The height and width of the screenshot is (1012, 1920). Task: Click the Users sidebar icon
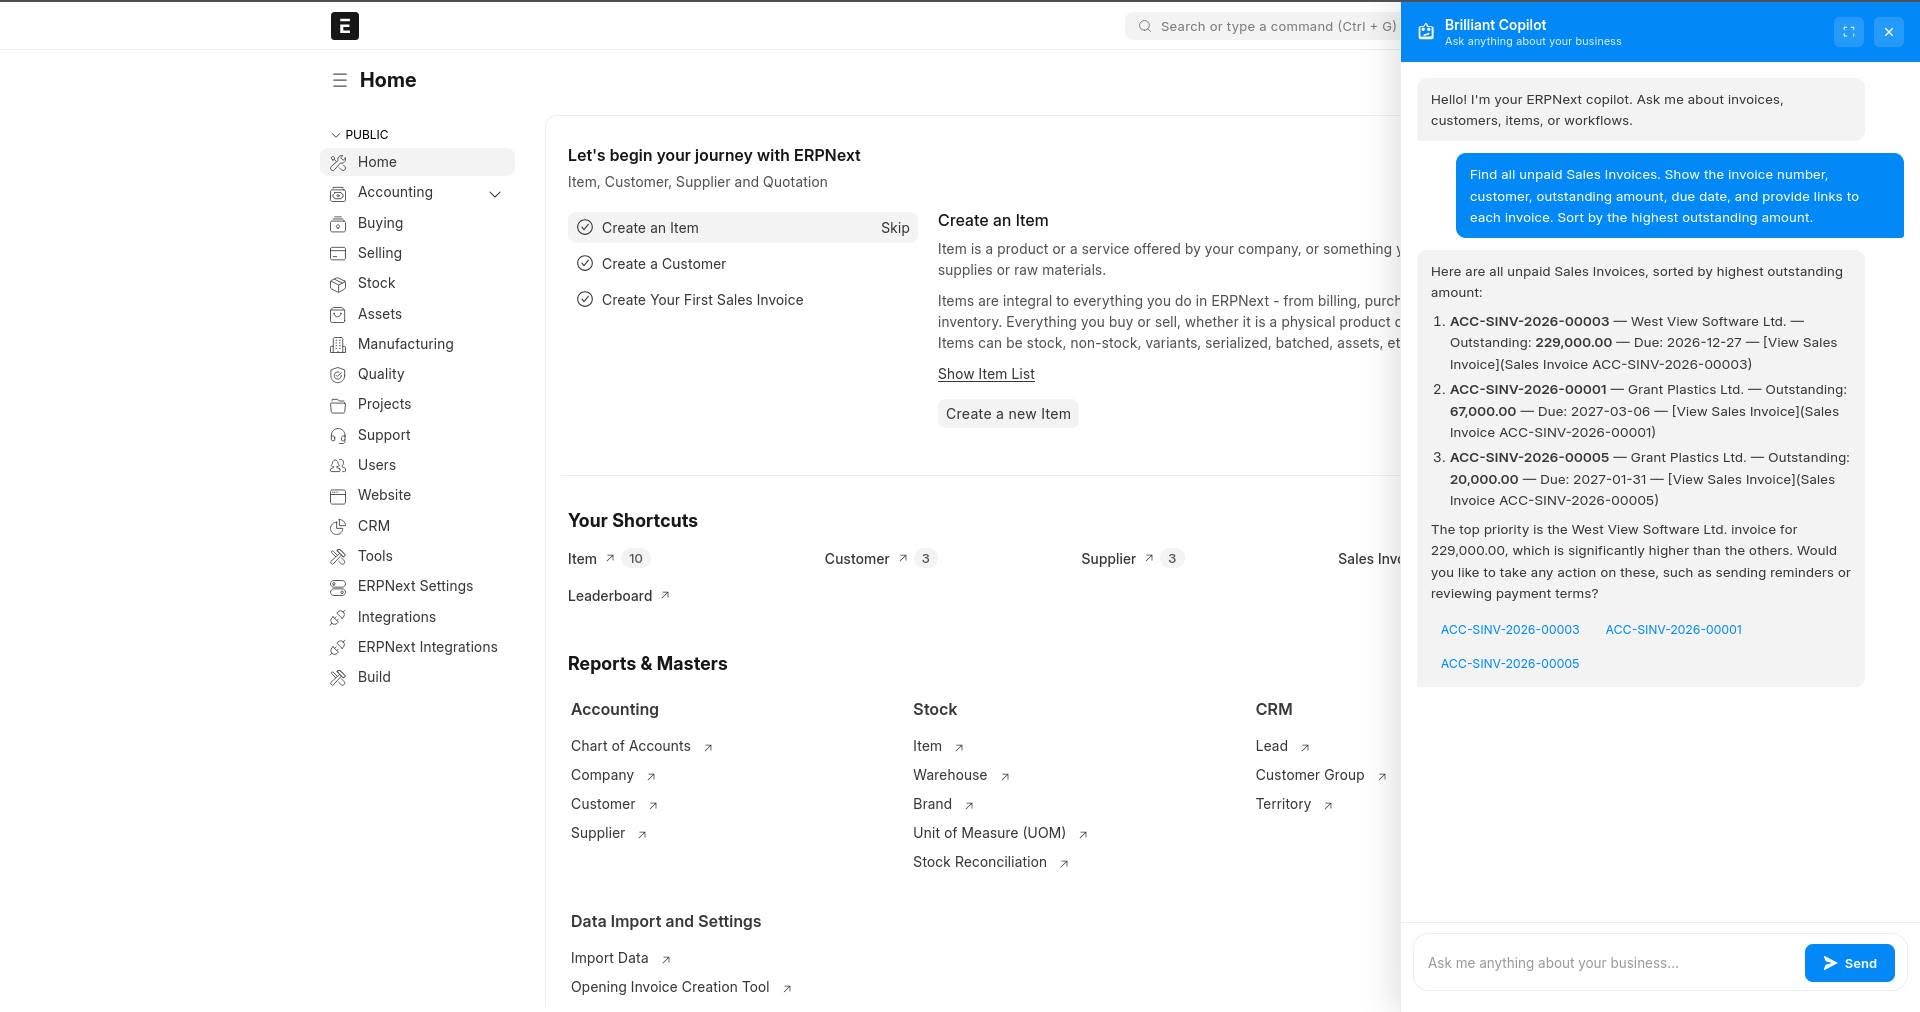(338, 465)
